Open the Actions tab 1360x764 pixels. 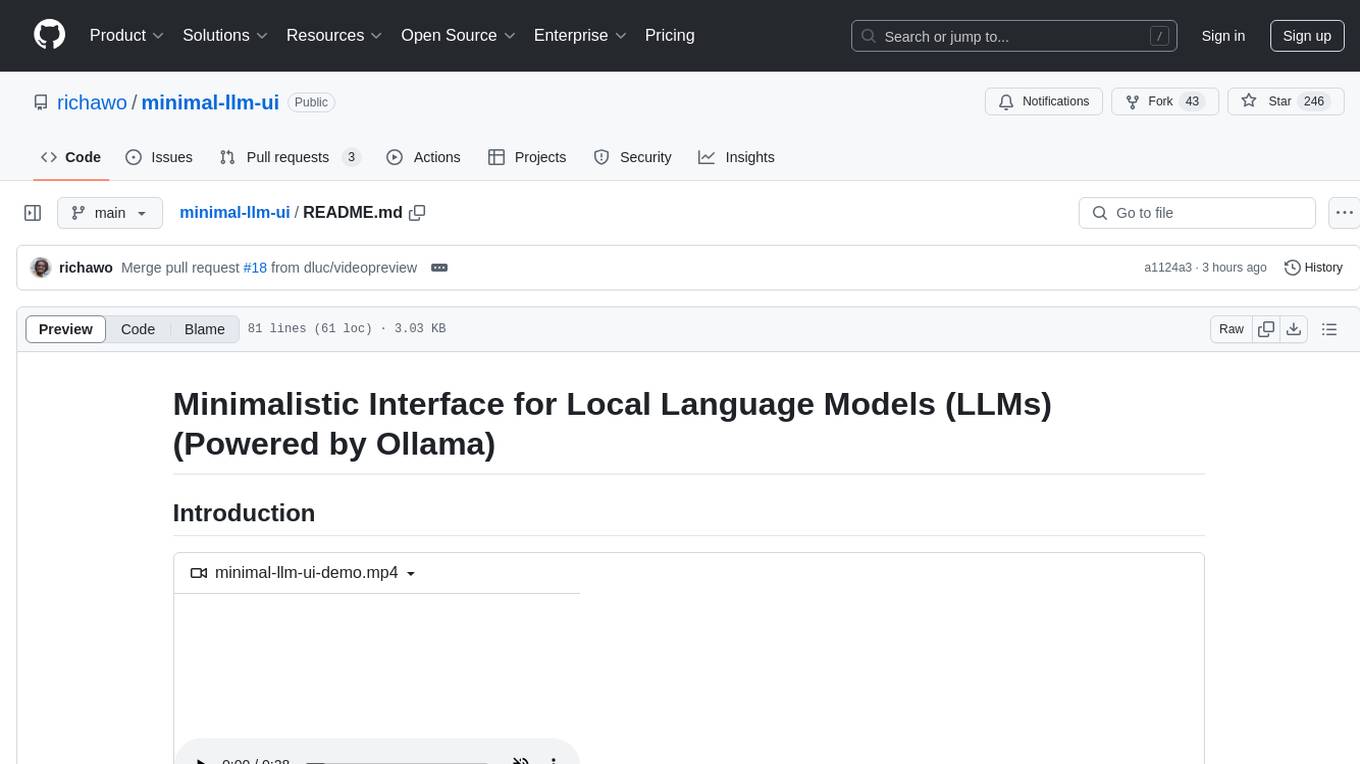pyautogui.click(x=423, y=157)
